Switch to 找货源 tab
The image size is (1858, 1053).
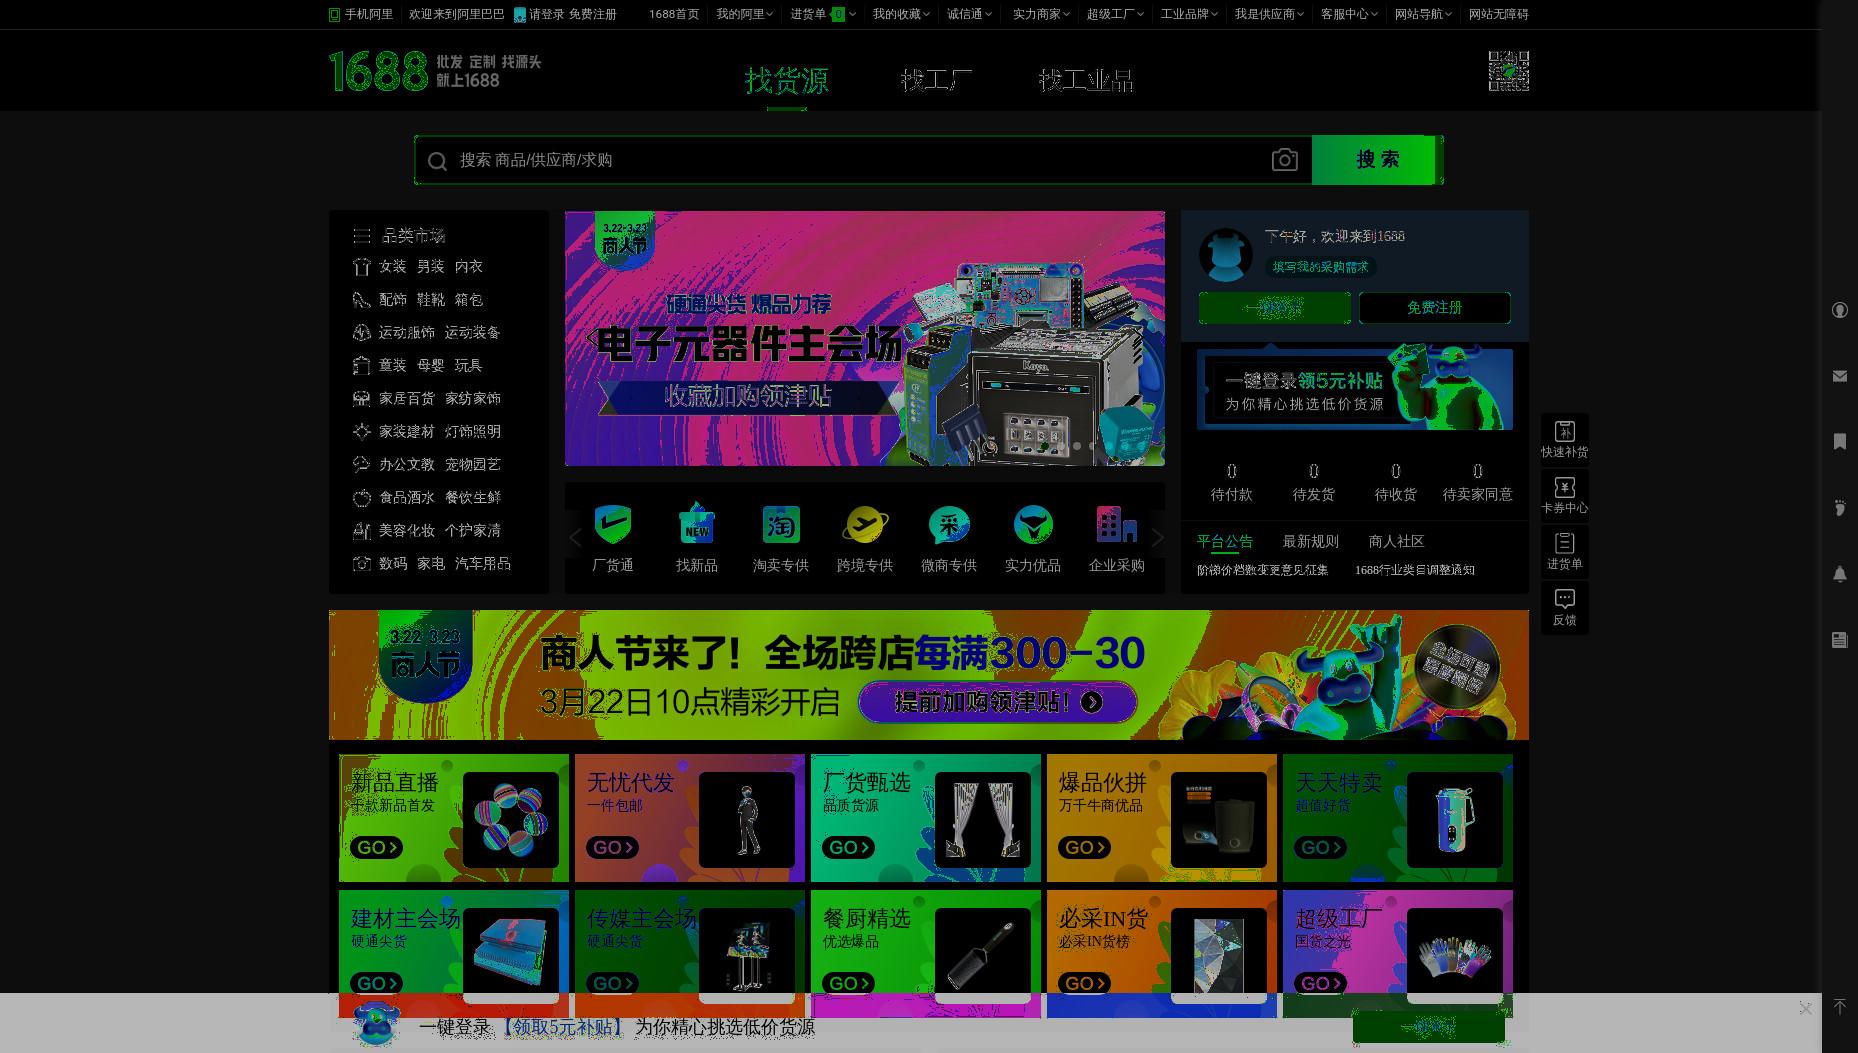pyautogui.click(x=787, y=80)
